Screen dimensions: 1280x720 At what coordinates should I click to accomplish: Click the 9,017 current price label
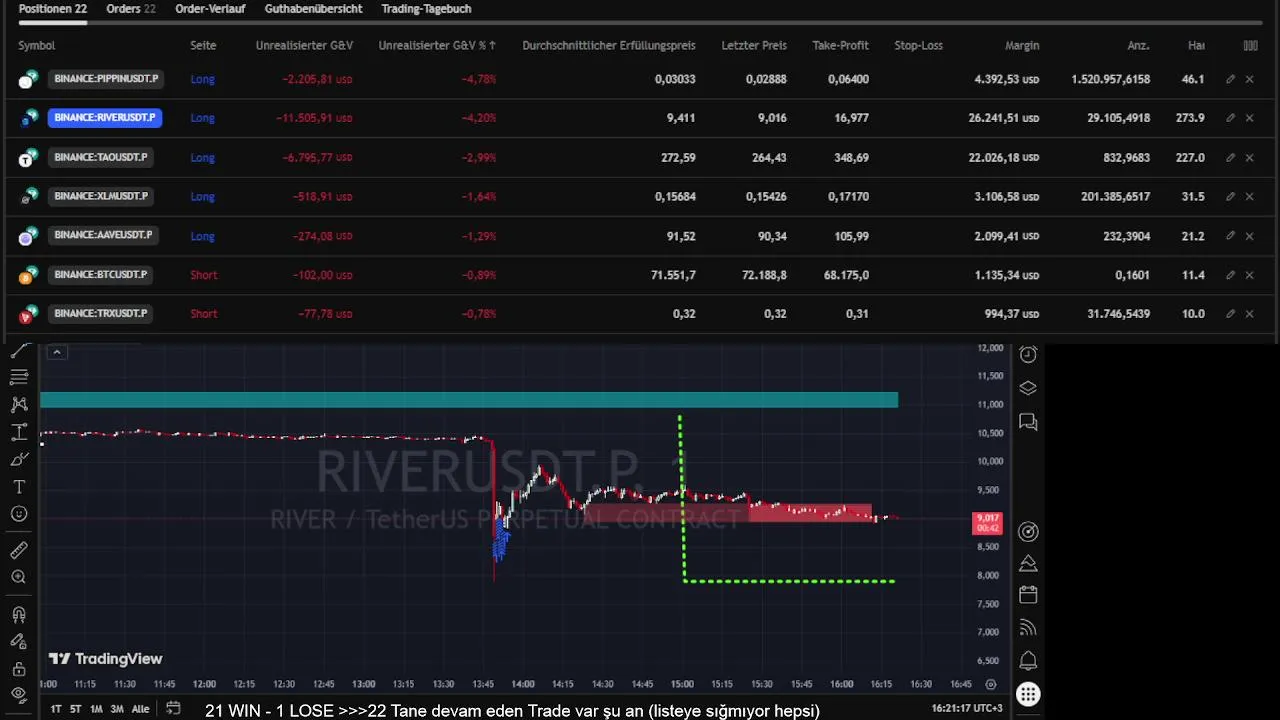987,523
